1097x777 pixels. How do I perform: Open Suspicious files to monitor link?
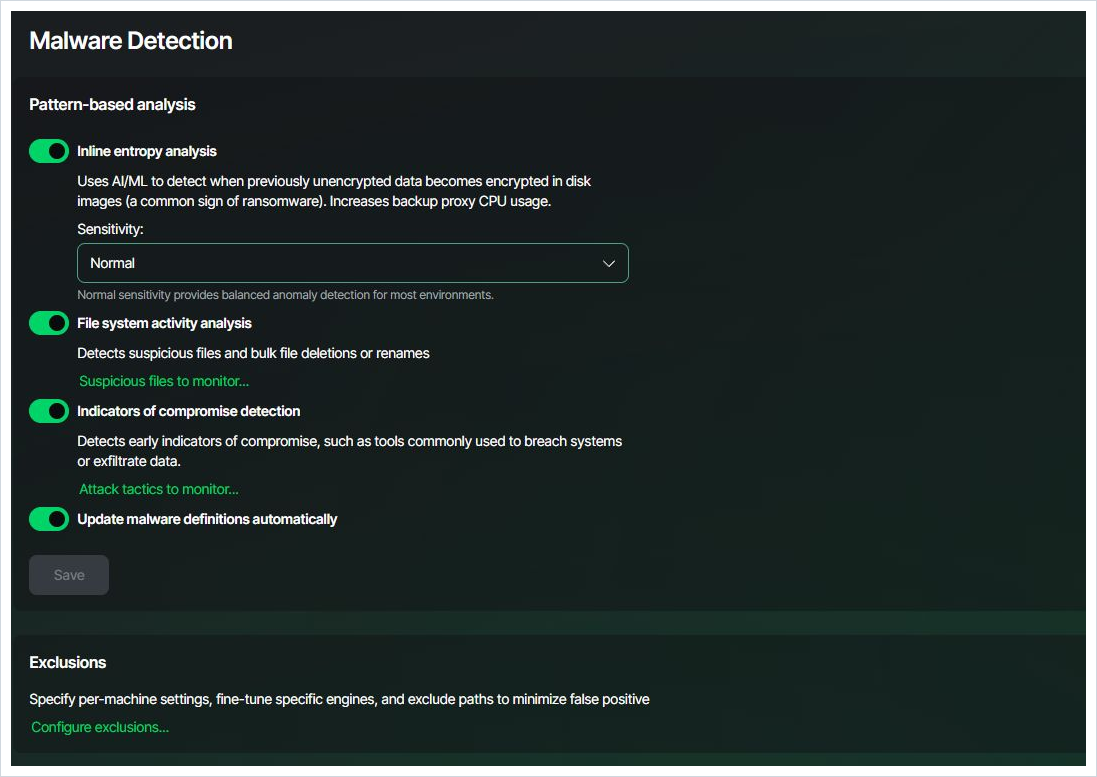[x=164, y=381]
